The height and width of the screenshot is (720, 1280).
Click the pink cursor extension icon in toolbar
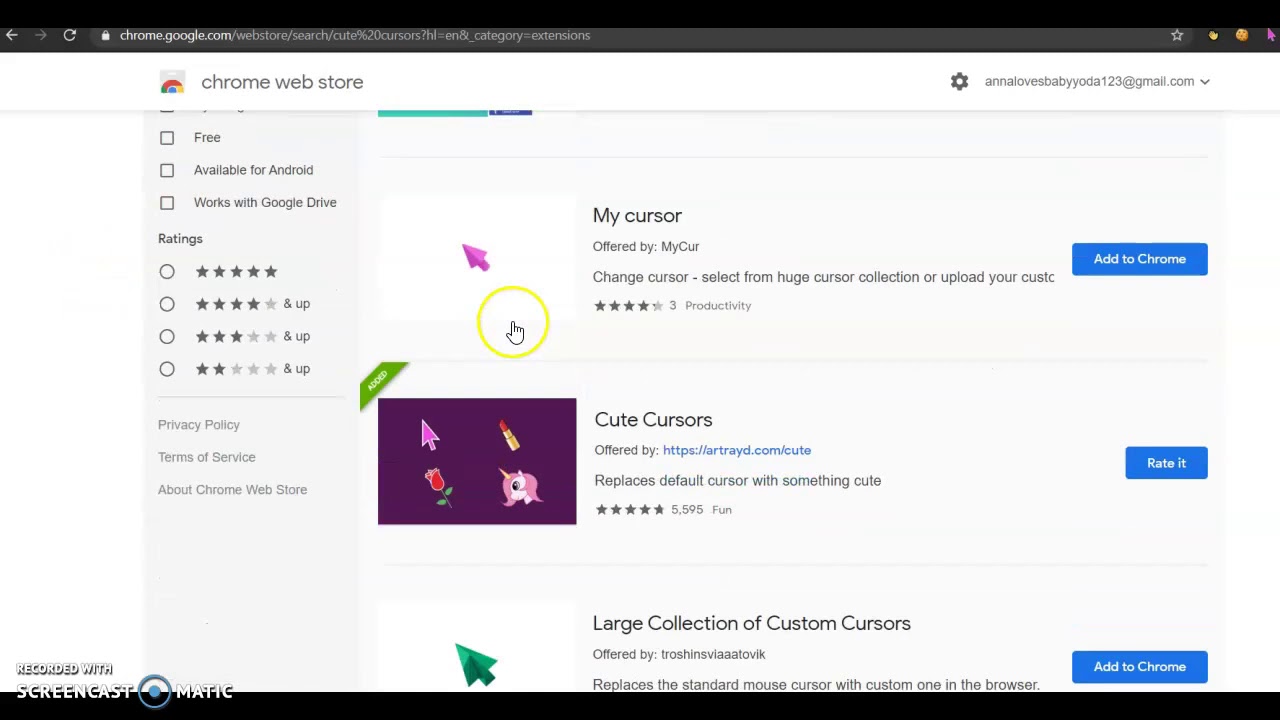[x=1271, y=35]
